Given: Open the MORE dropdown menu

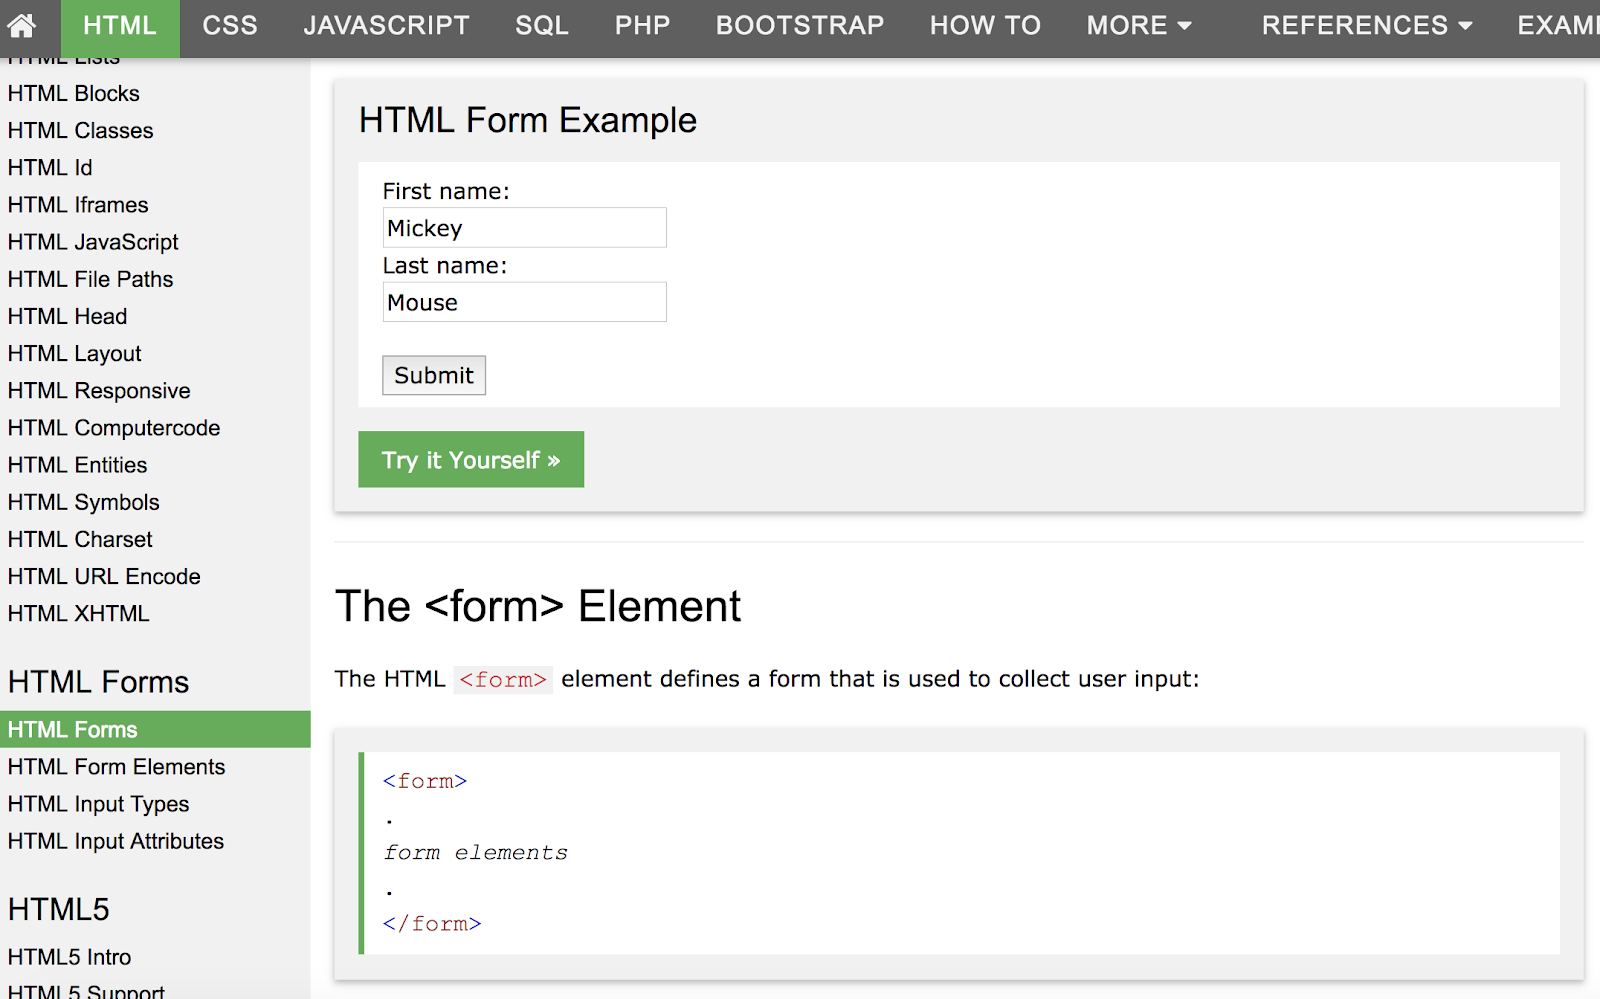Looking at the screenshot, I should [x=1137, y=25].
